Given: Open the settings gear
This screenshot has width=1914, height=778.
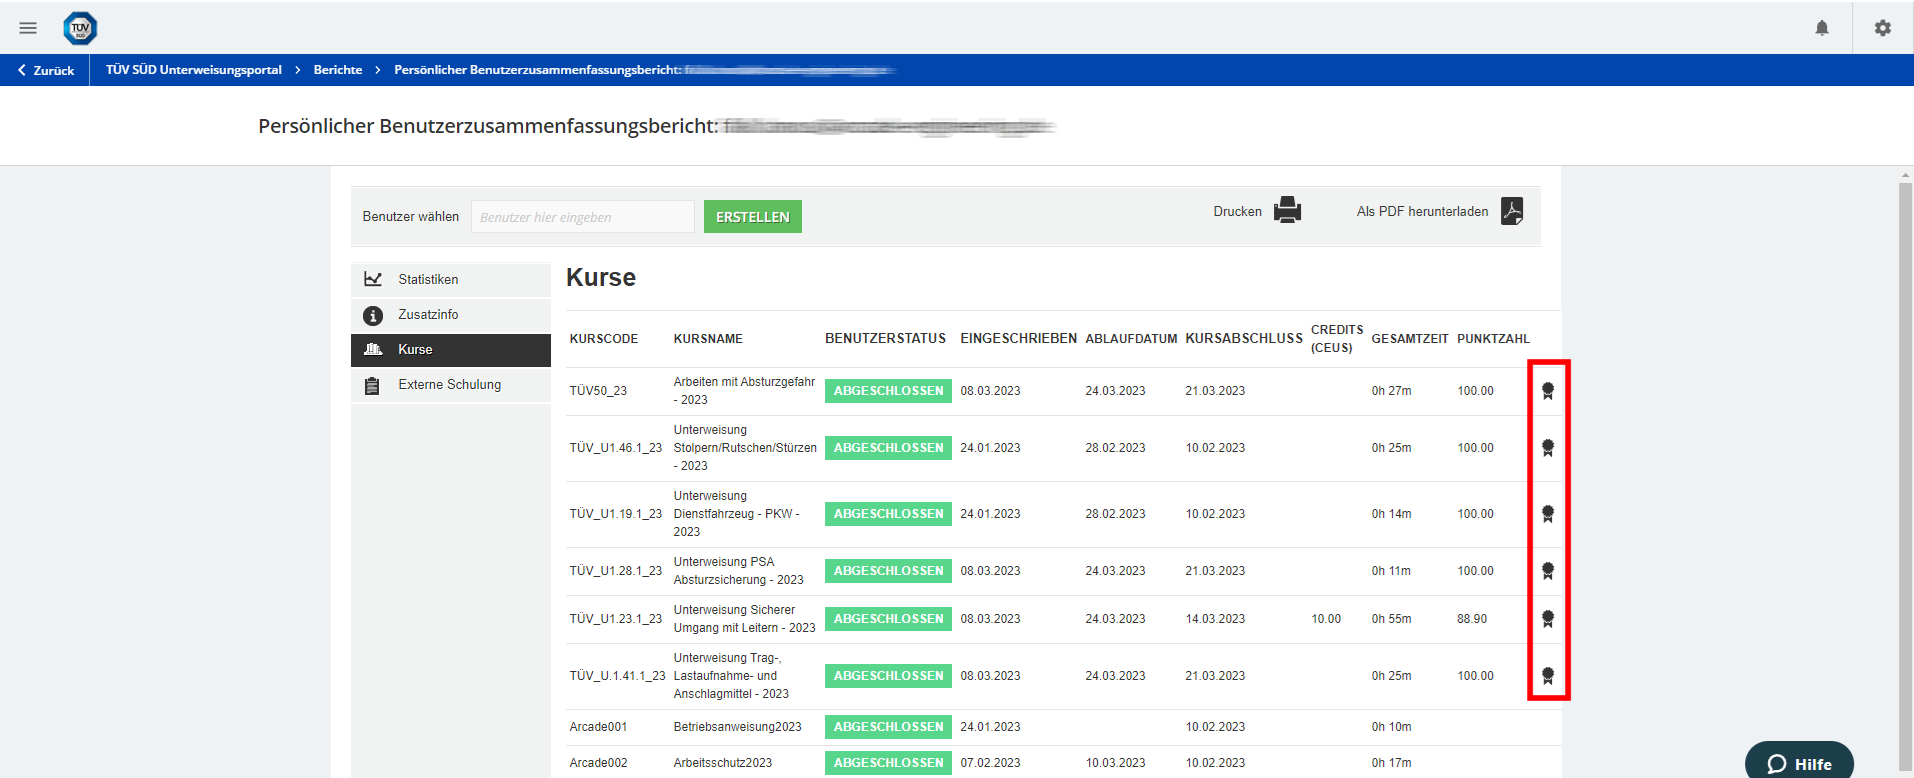Looking at the screenshot, I should click(x=1882, y=28).
